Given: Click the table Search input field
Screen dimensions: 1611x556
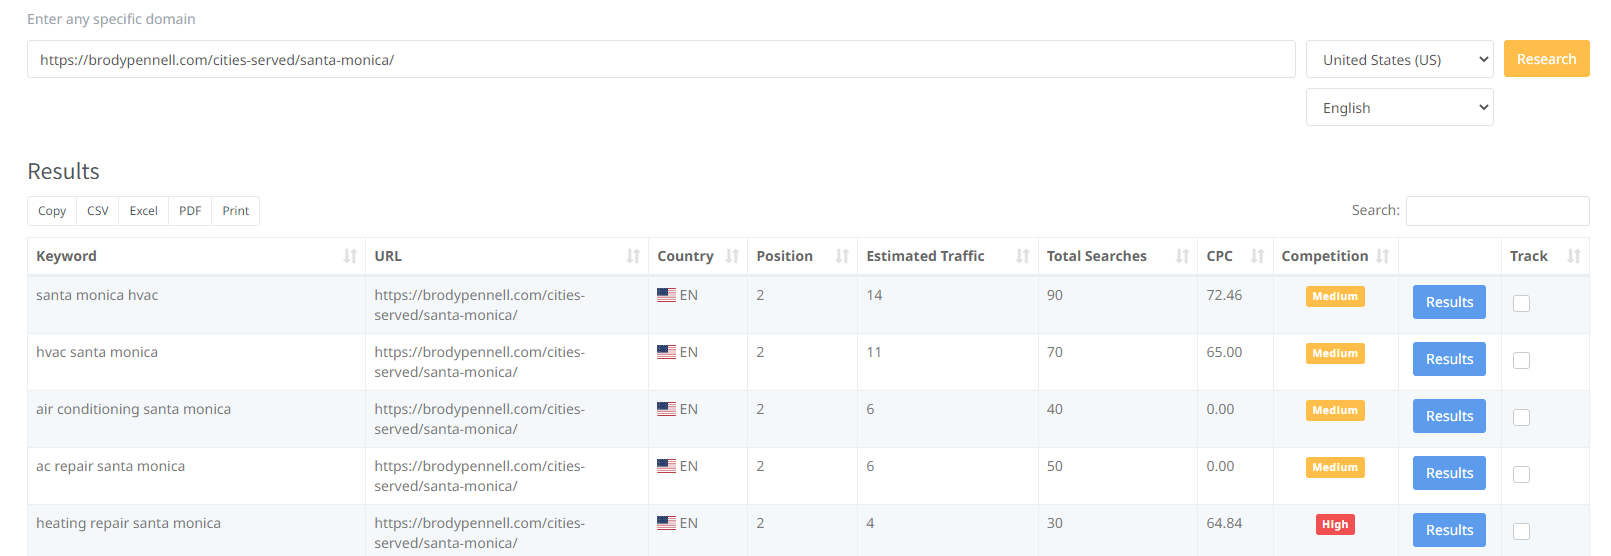Looking at the screenshot, I should coord(1497,211).
